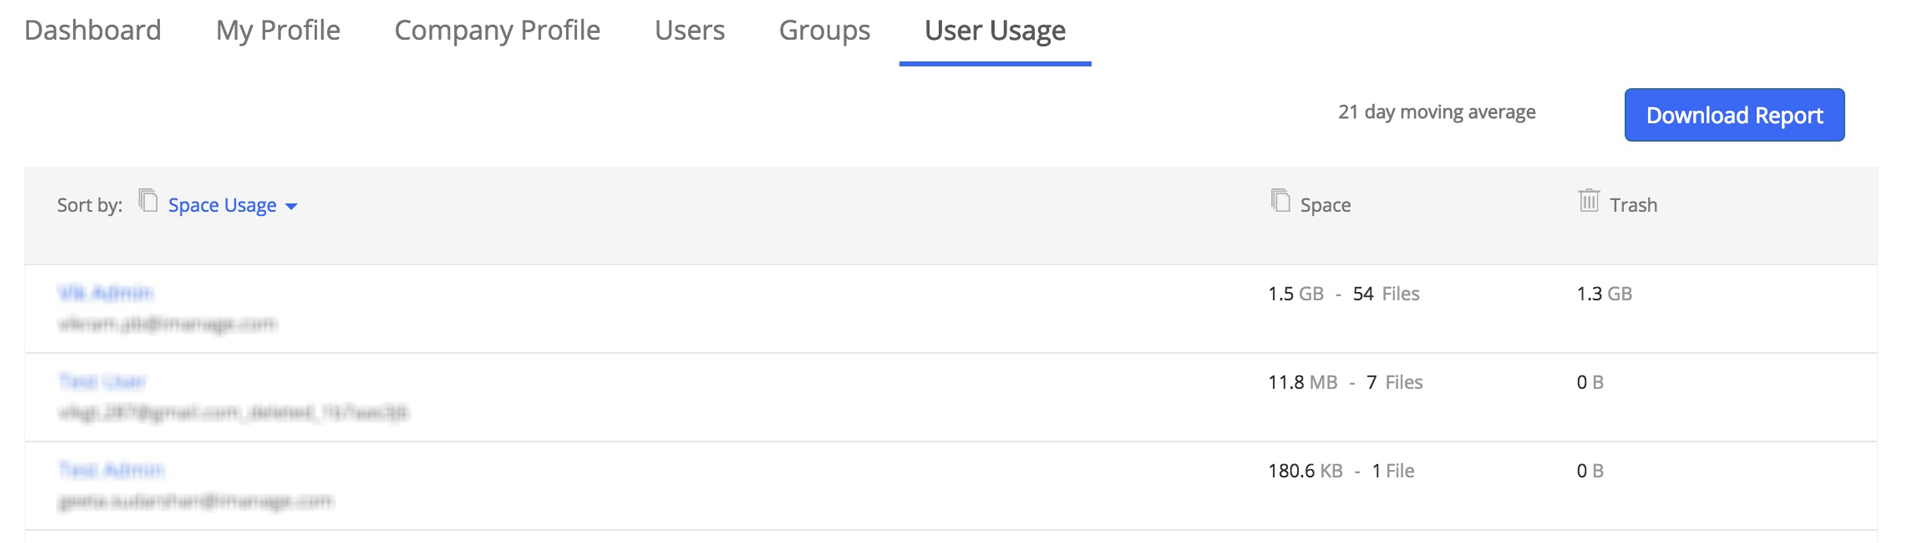Open the Space Usage sort dropdown
Viewport: 1920px width, 543px height.
222,205
